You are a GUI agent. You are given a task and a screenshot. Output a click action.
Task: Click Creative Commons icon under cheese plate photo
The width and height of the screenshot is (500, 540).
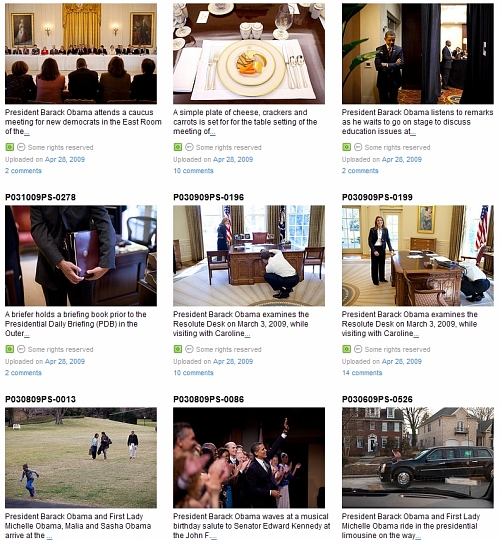coord(189,147)
